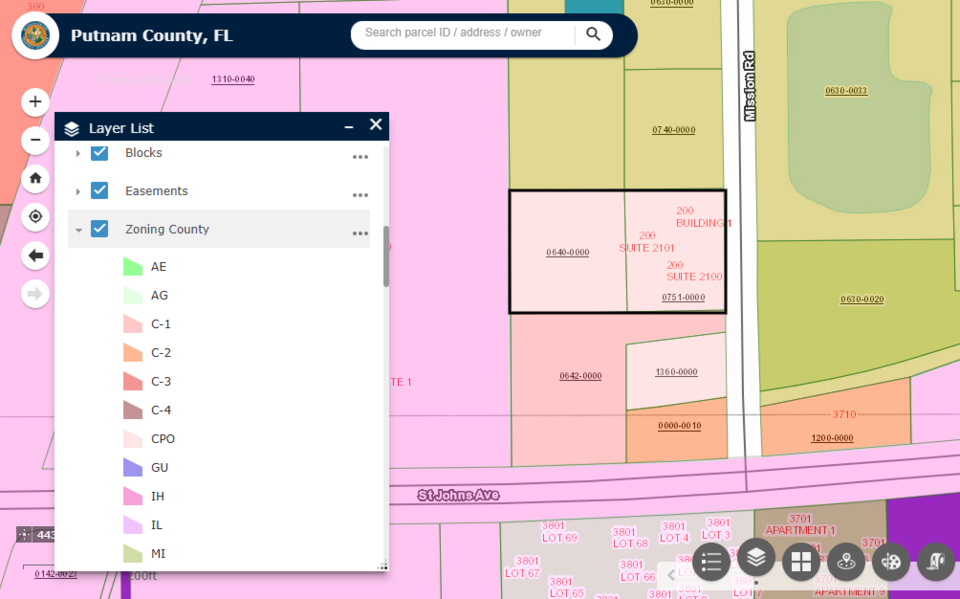Open the draw palette tool
Image resolution: width=960 pixels, height=599 pixels.
(x=891, y=562)
